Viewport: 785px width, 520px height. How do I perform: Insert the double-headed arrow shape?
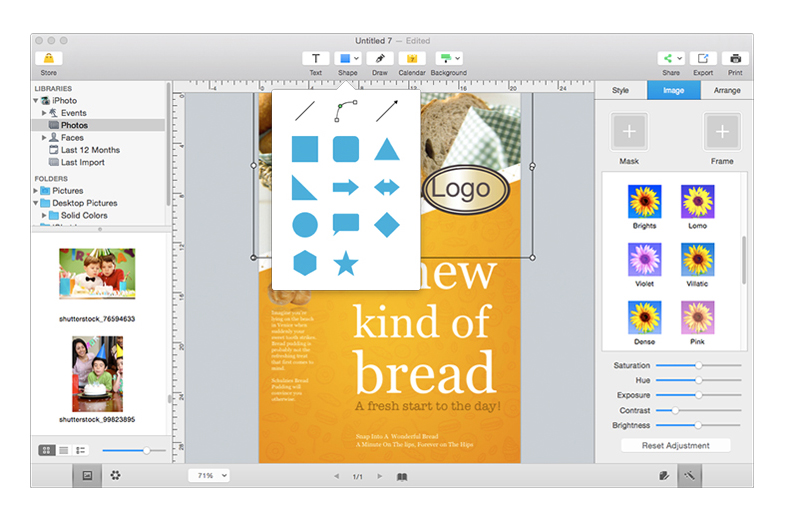[386, 187]
